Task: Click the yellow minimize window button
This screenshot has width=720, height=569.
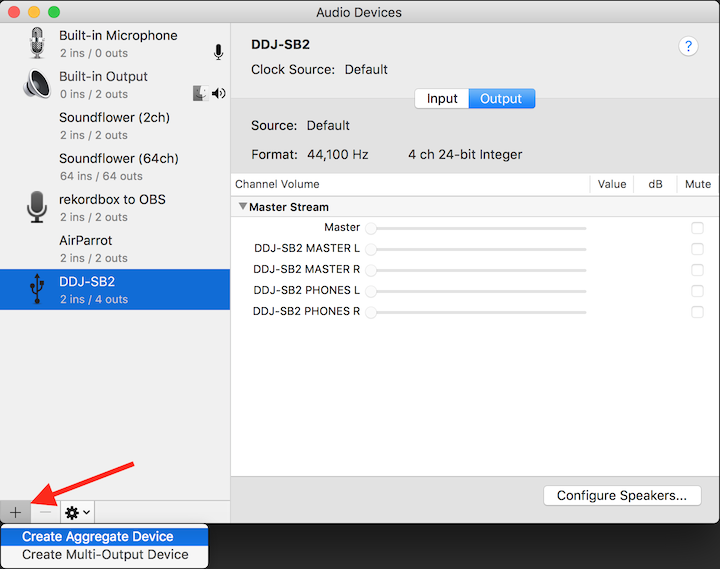Action: pos(34,12)
